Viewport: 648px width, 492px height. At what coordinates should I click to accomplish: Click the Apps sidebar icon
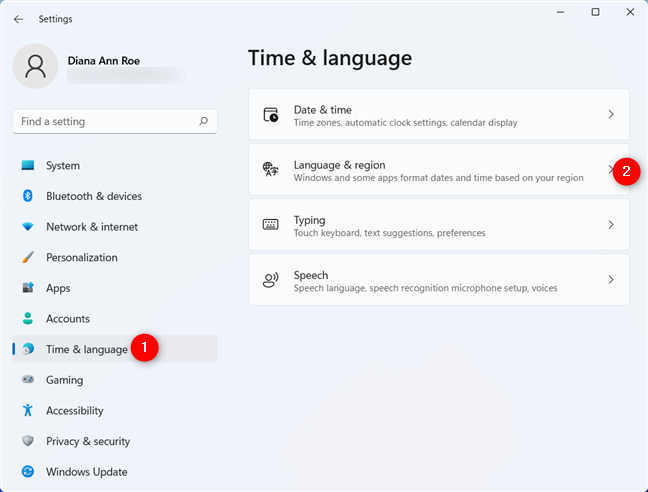pos(28,288)
